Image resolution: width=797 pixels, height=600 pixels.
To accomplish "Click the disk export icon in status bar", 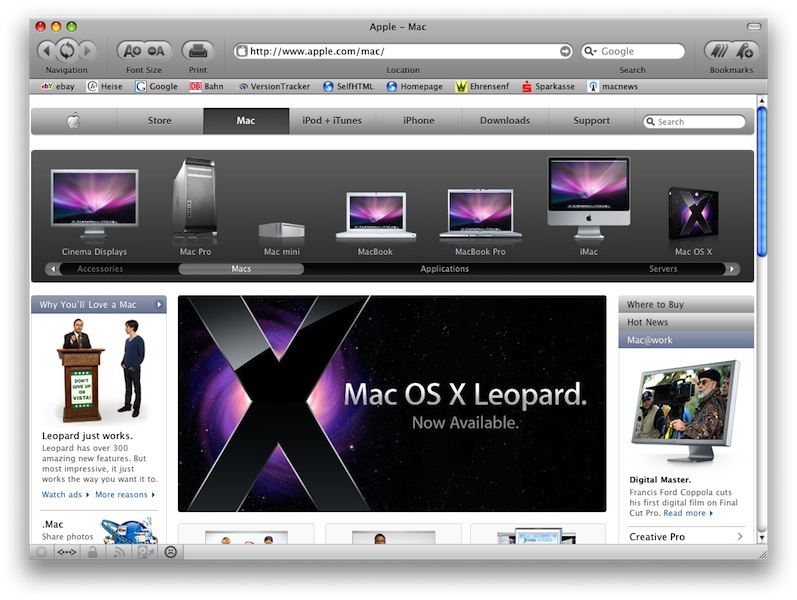I will point(145,552).
